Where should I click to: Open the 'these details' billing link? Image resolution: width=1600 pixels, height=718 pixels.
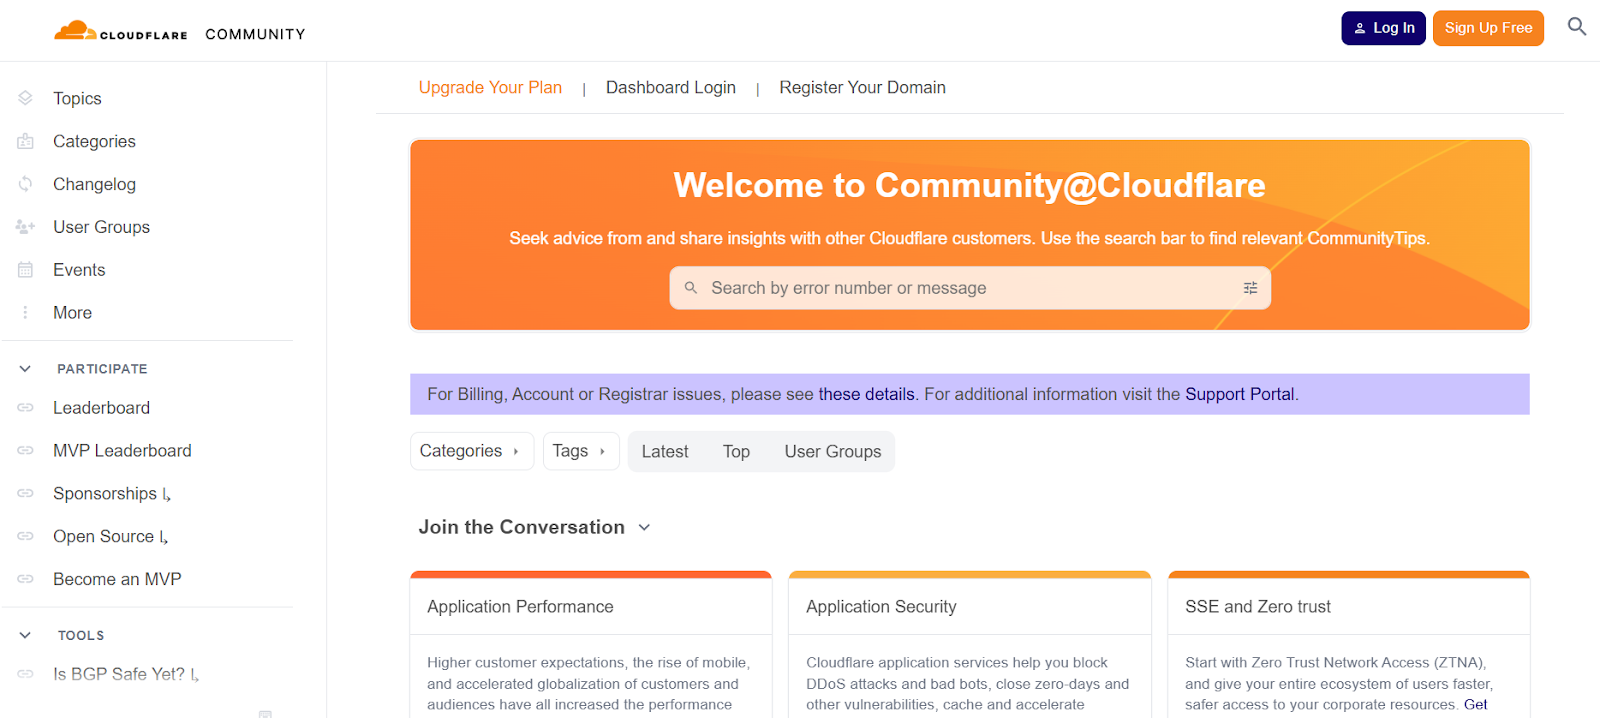click(866, 394)
